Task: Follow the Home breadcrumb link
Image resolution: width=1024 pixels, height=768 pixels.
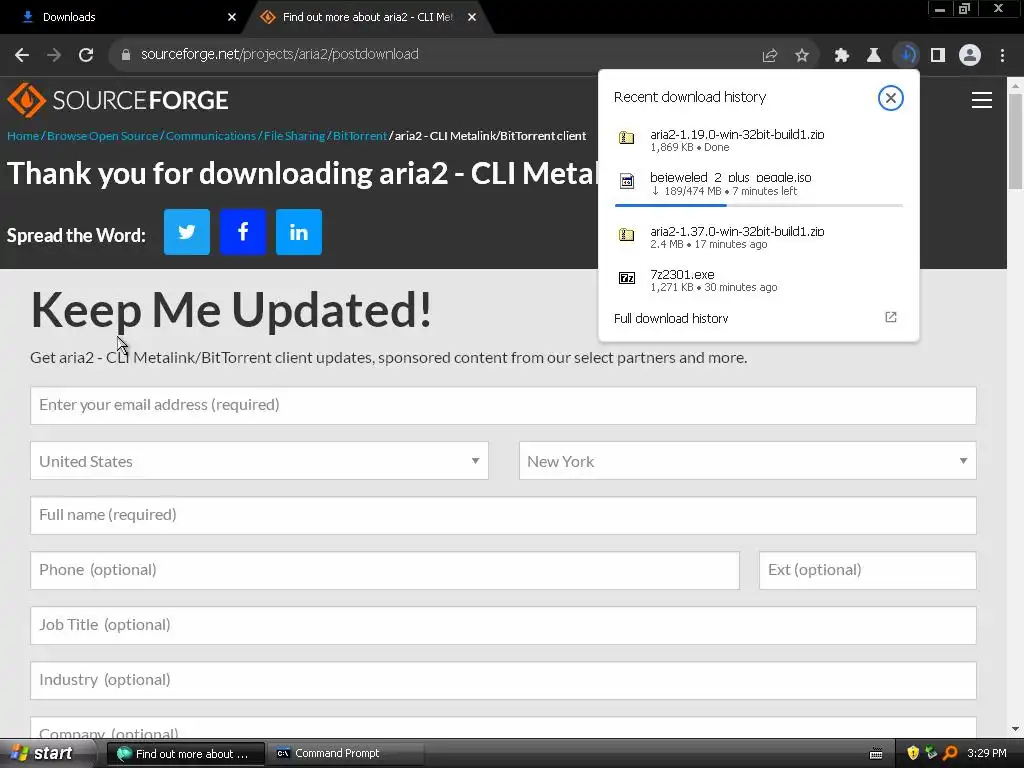Action: point(23,136)
